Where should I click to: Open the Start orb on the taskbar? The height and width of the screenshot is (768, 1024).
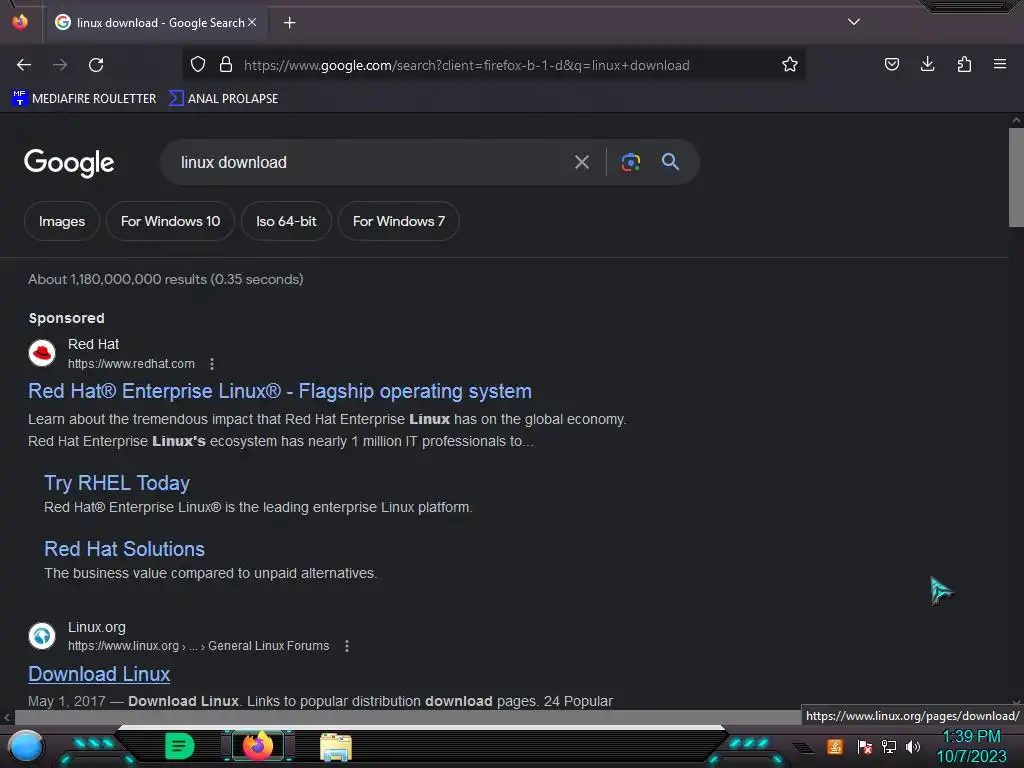27,747
